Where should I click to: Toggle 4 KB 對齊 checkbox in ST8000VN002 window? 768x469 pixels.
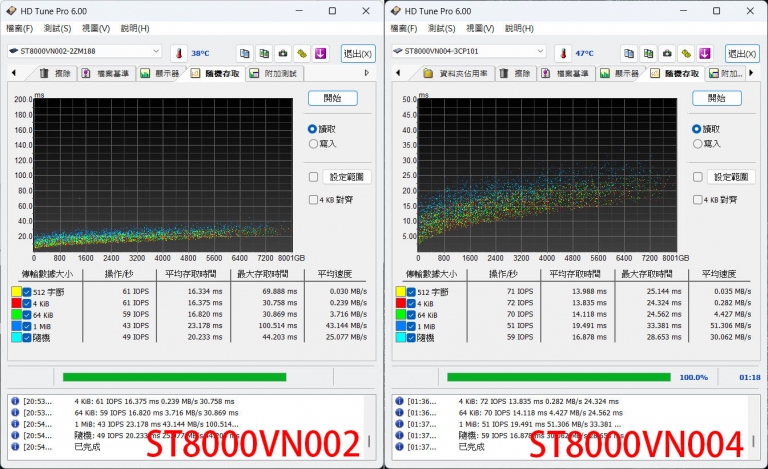[313, 200]
